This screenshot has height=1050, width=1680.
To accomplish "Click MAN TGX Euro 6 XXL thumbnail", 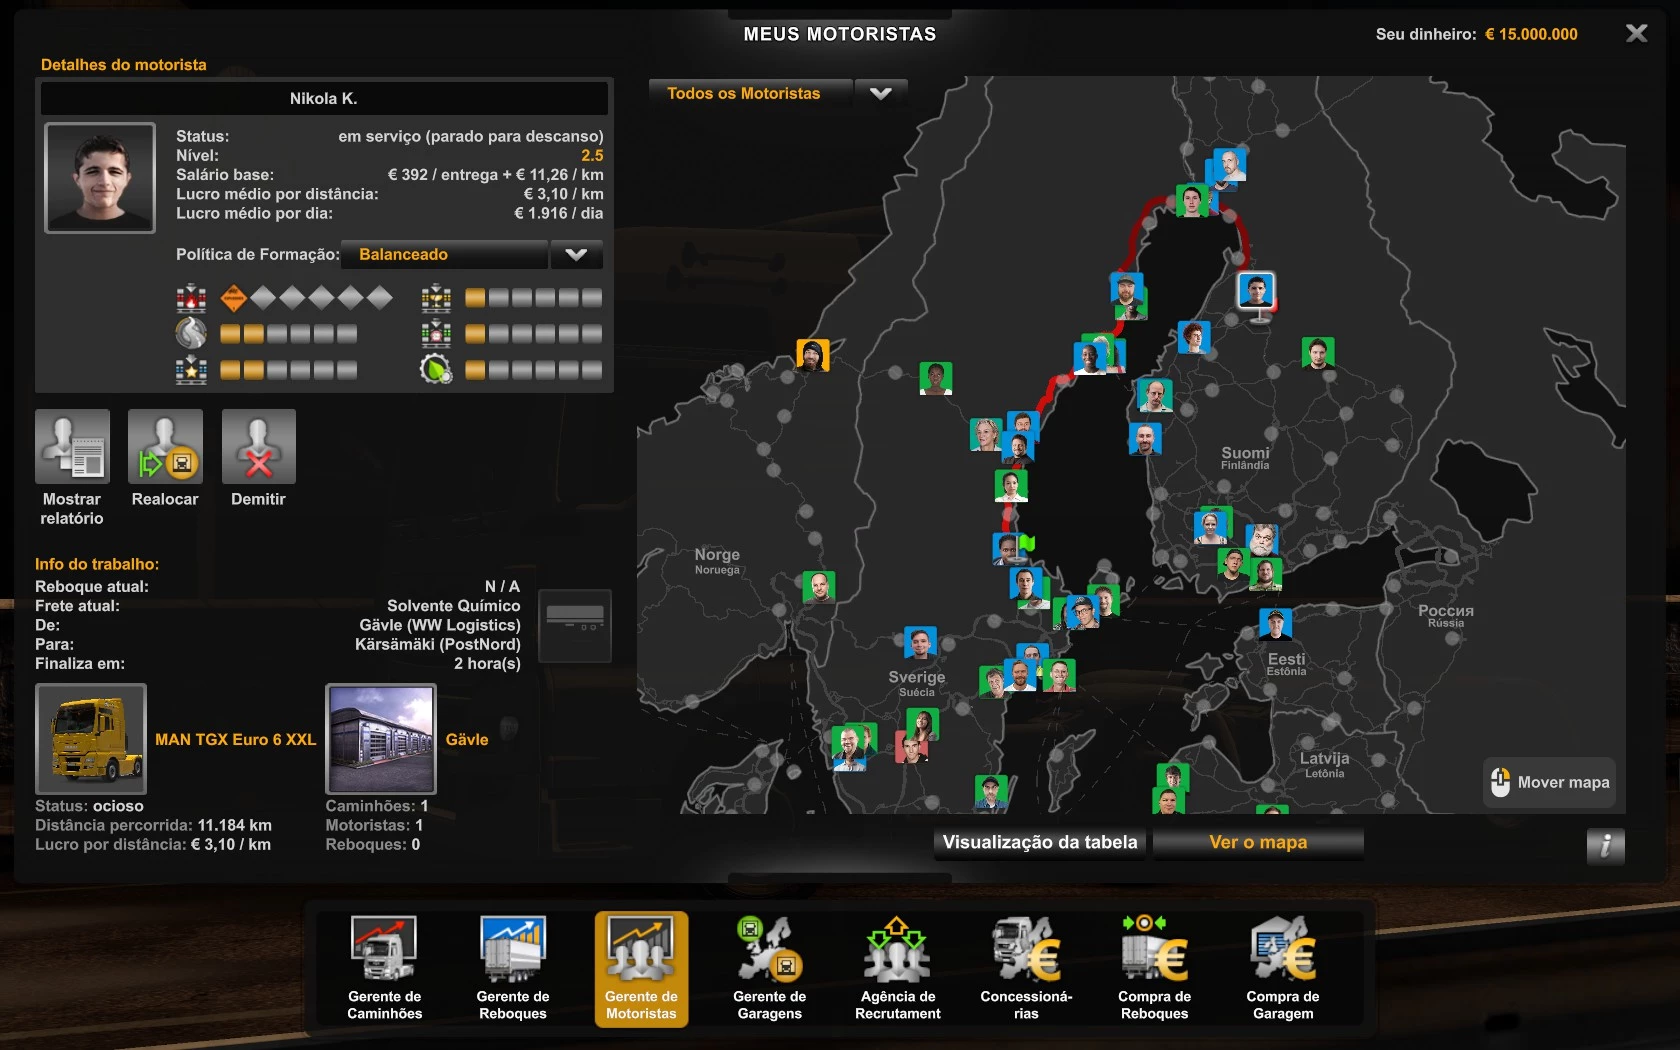I will point(91,739).
